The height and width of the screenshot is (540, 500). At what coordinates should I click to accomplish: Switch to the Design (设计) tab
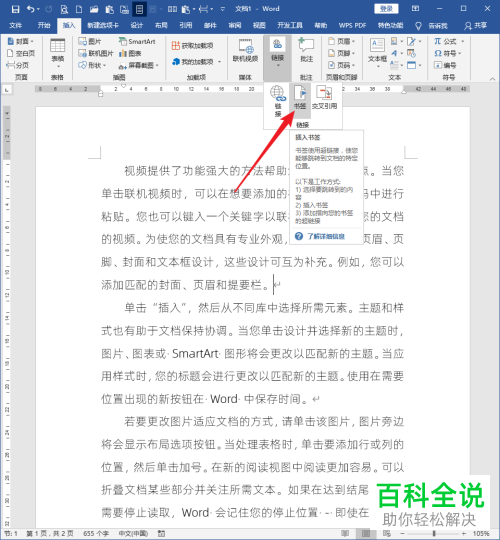pyautogui.click(x=137, y=25)
